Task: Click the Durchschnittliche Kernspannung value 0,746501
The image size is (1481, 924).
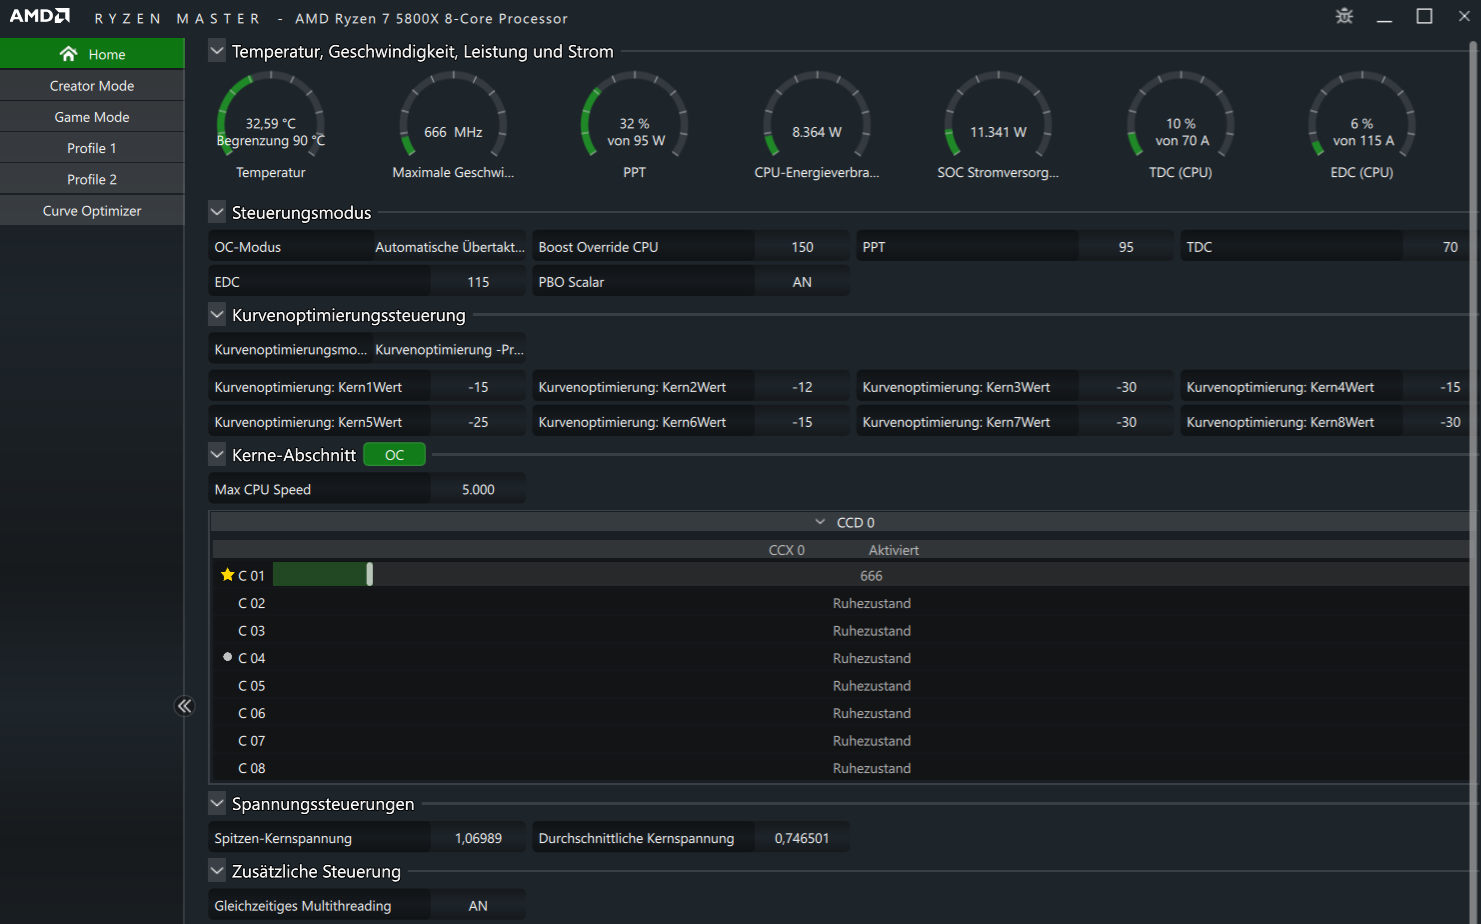Action: [802, 838]
